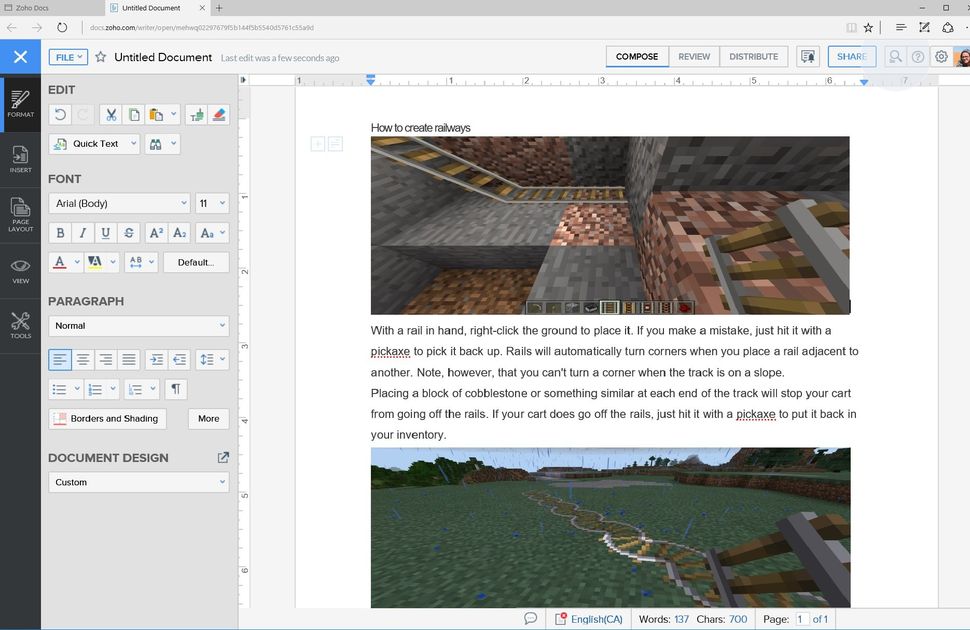Open the Insert panel in sidebar
Image resolution: width=970 pixels, height=630 pixels.
pos(20,159)
